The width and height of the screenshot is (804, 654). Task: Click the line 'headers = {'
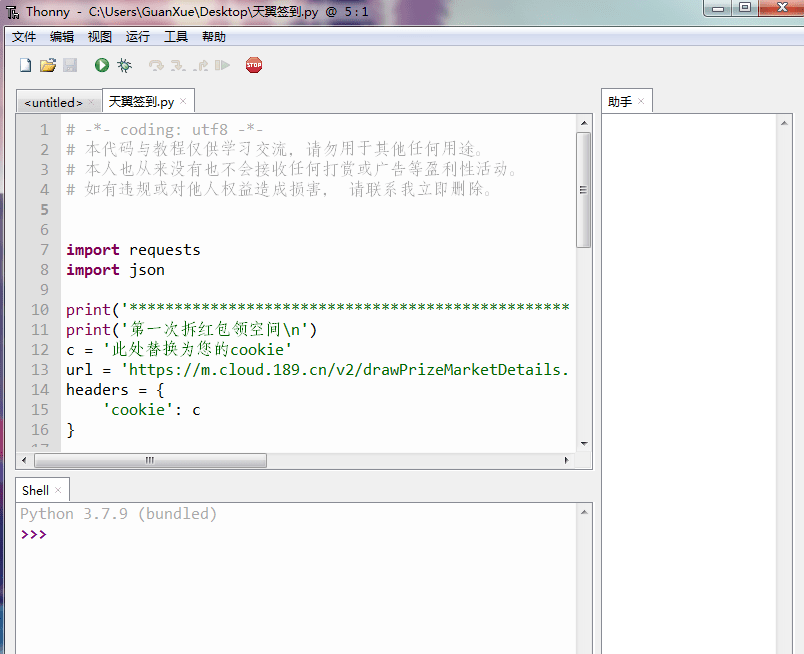[115, 390]
